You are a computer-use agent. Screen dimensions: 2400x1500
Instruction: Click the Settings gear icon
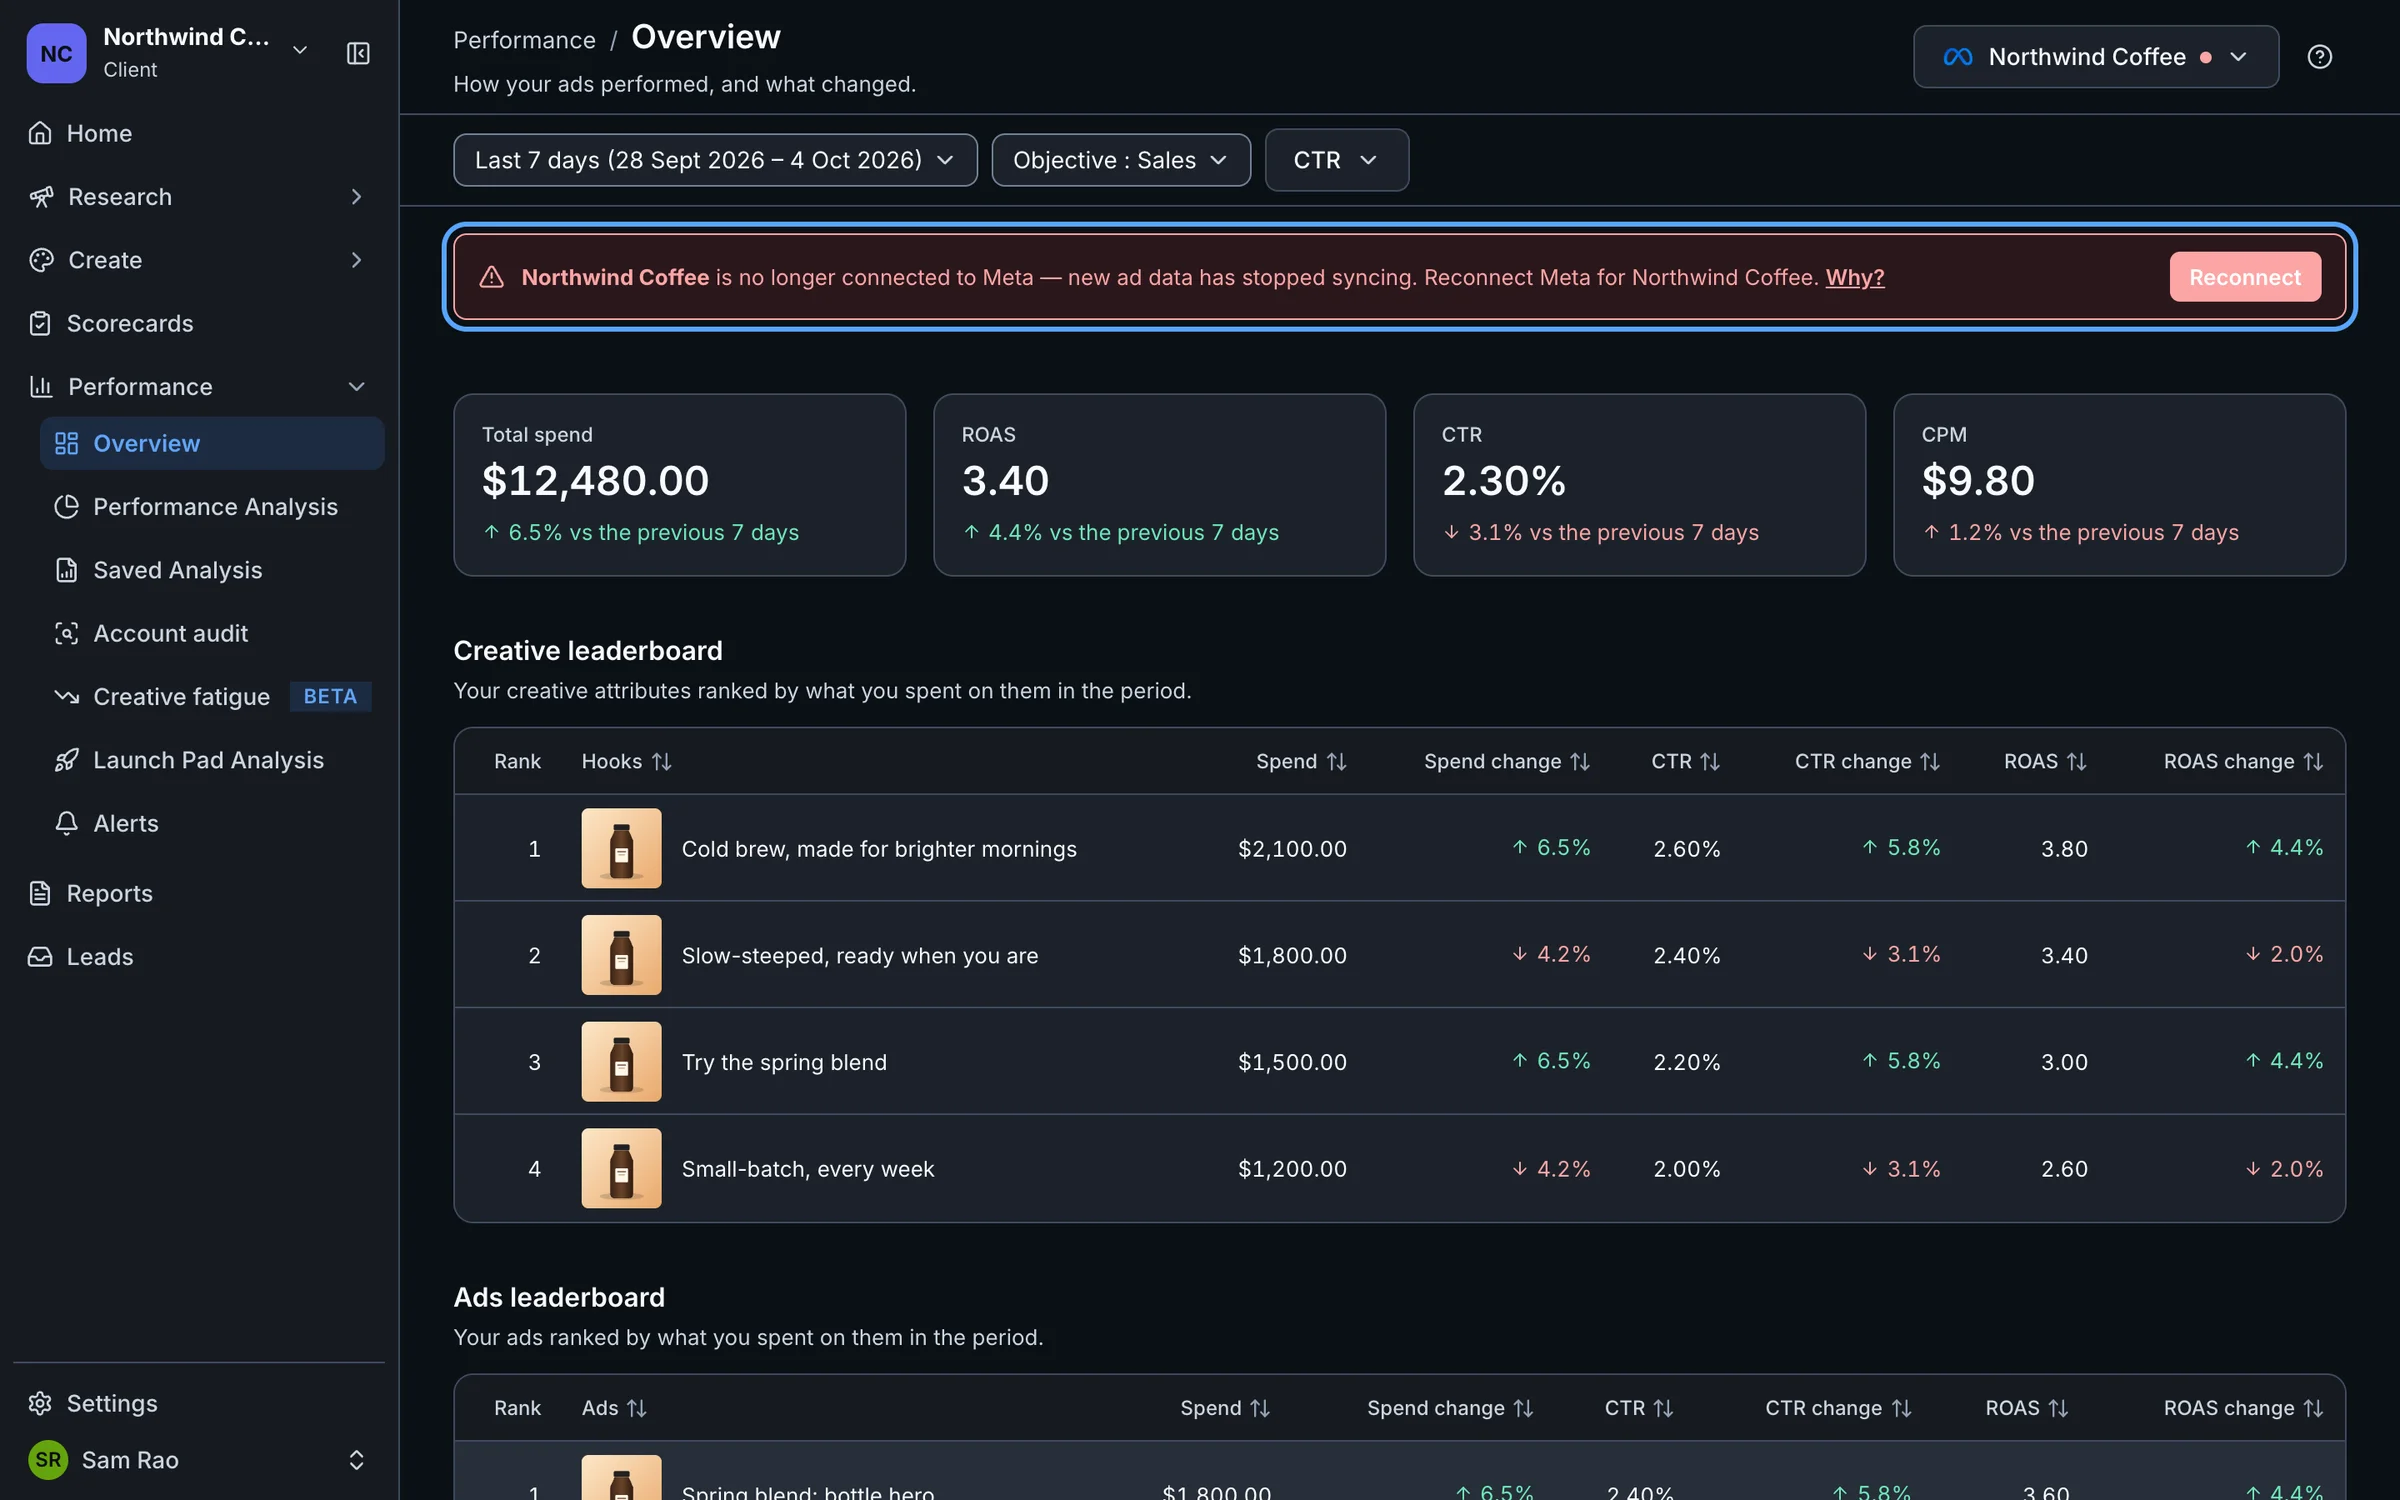click(x=40, y=1403)
